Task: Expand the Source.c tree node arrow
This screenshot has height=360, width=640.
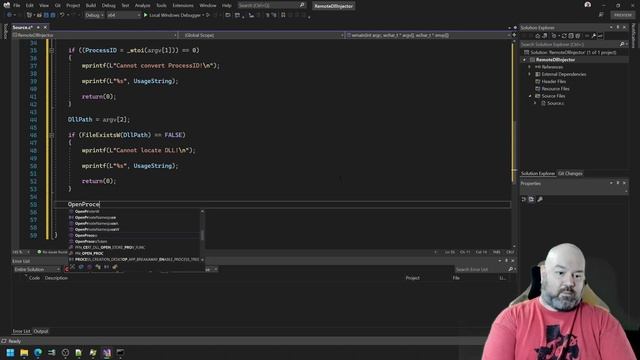Action: click(535, 103)
